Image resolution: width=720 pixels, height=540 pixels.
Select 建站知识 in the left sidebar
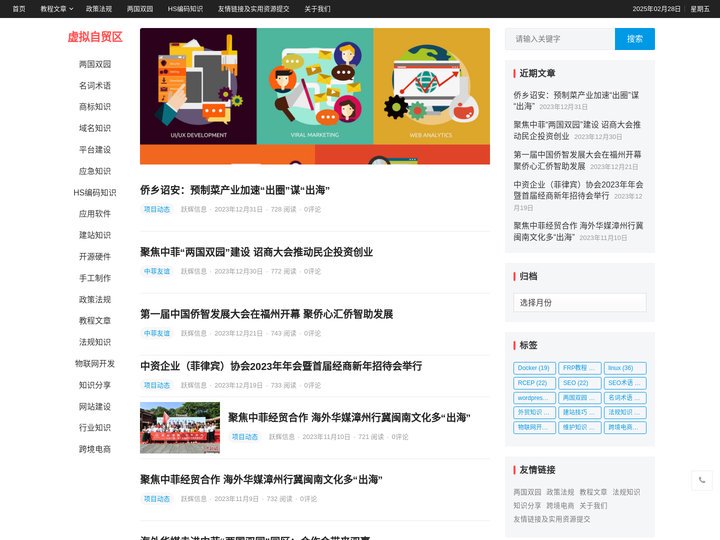click(95, 235)
